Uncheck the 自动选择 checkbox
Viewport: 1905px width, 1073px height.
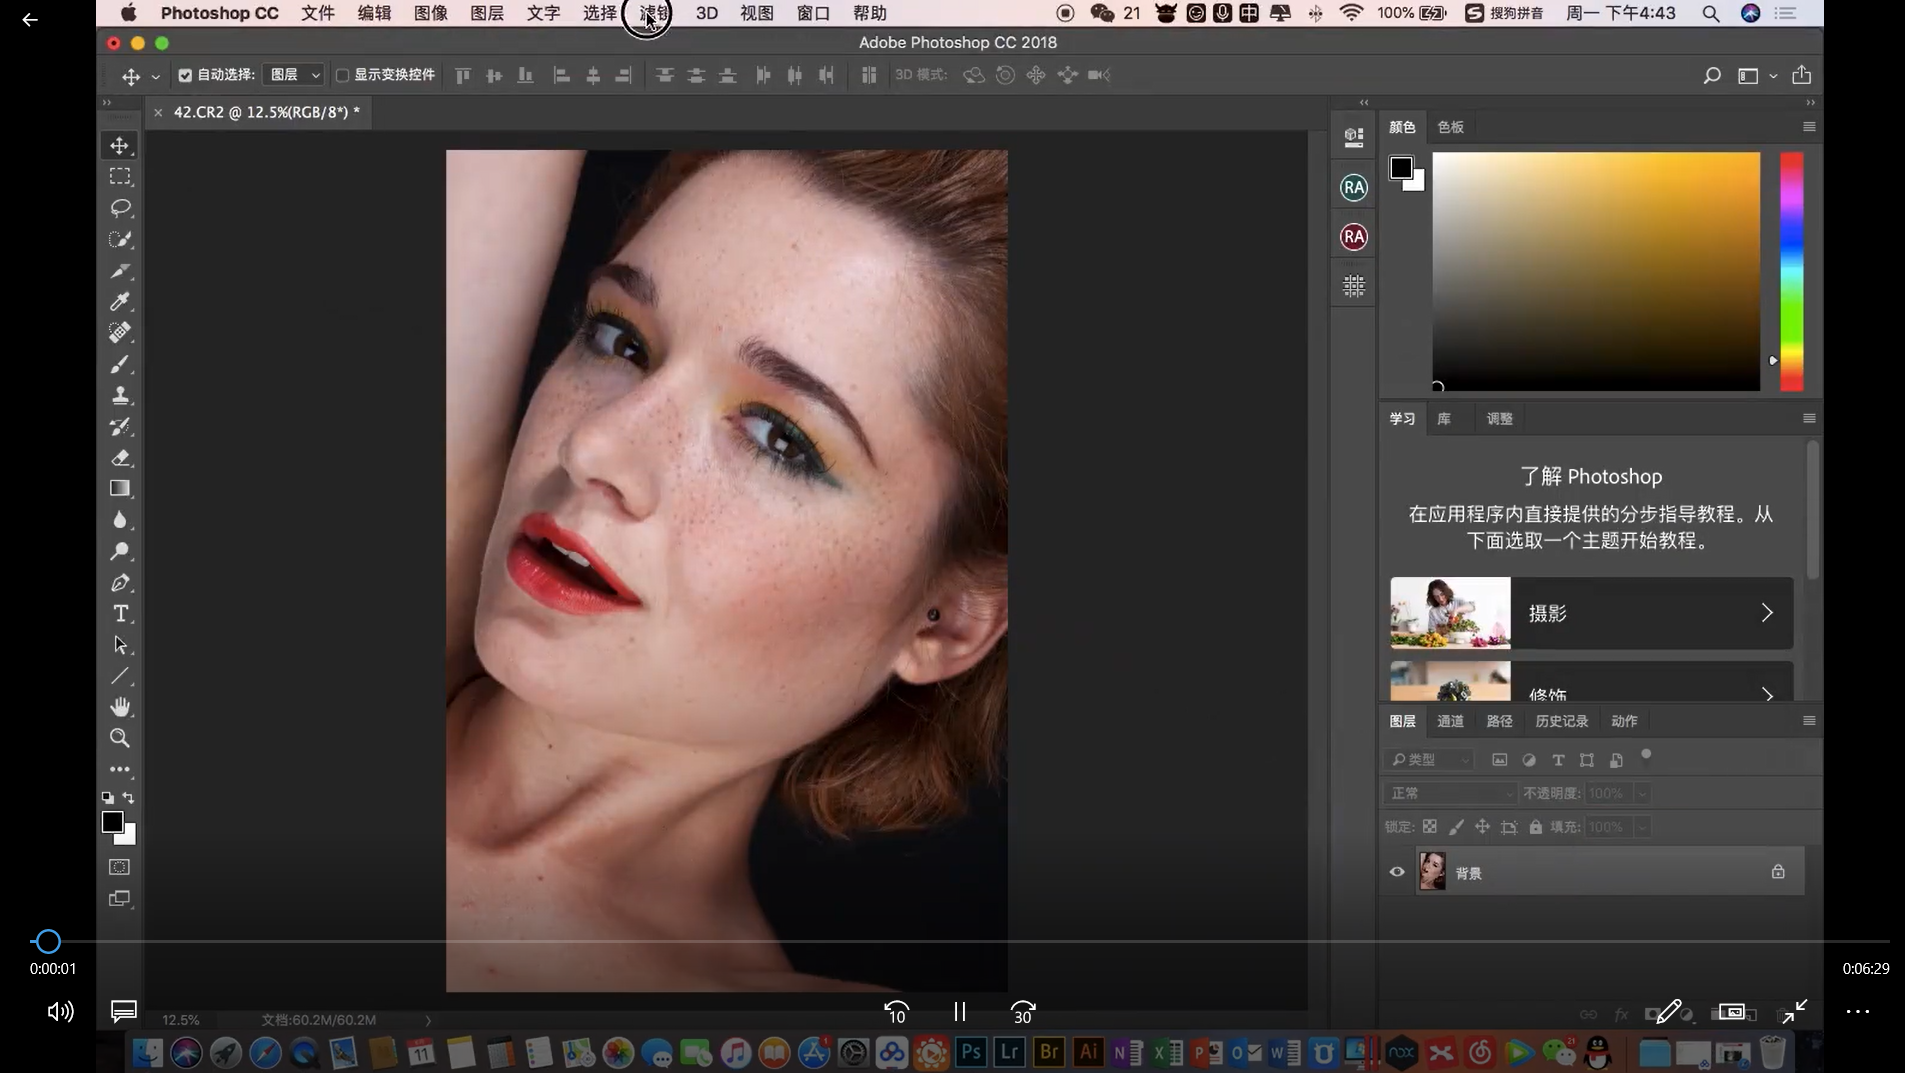click(185, 75)
